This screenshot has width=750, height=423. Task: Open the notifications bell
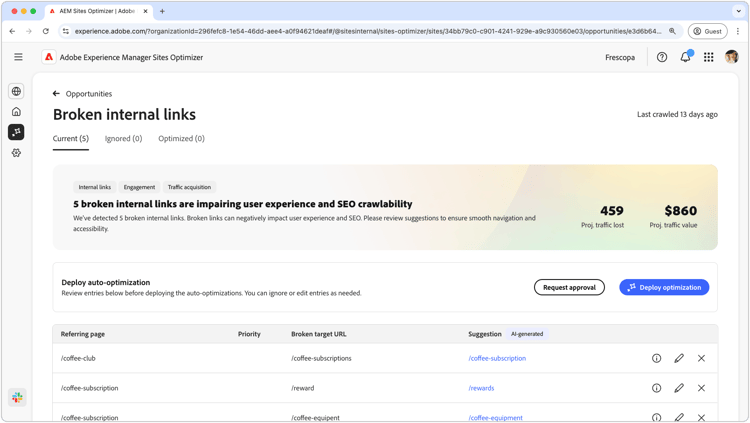[685, 57]
